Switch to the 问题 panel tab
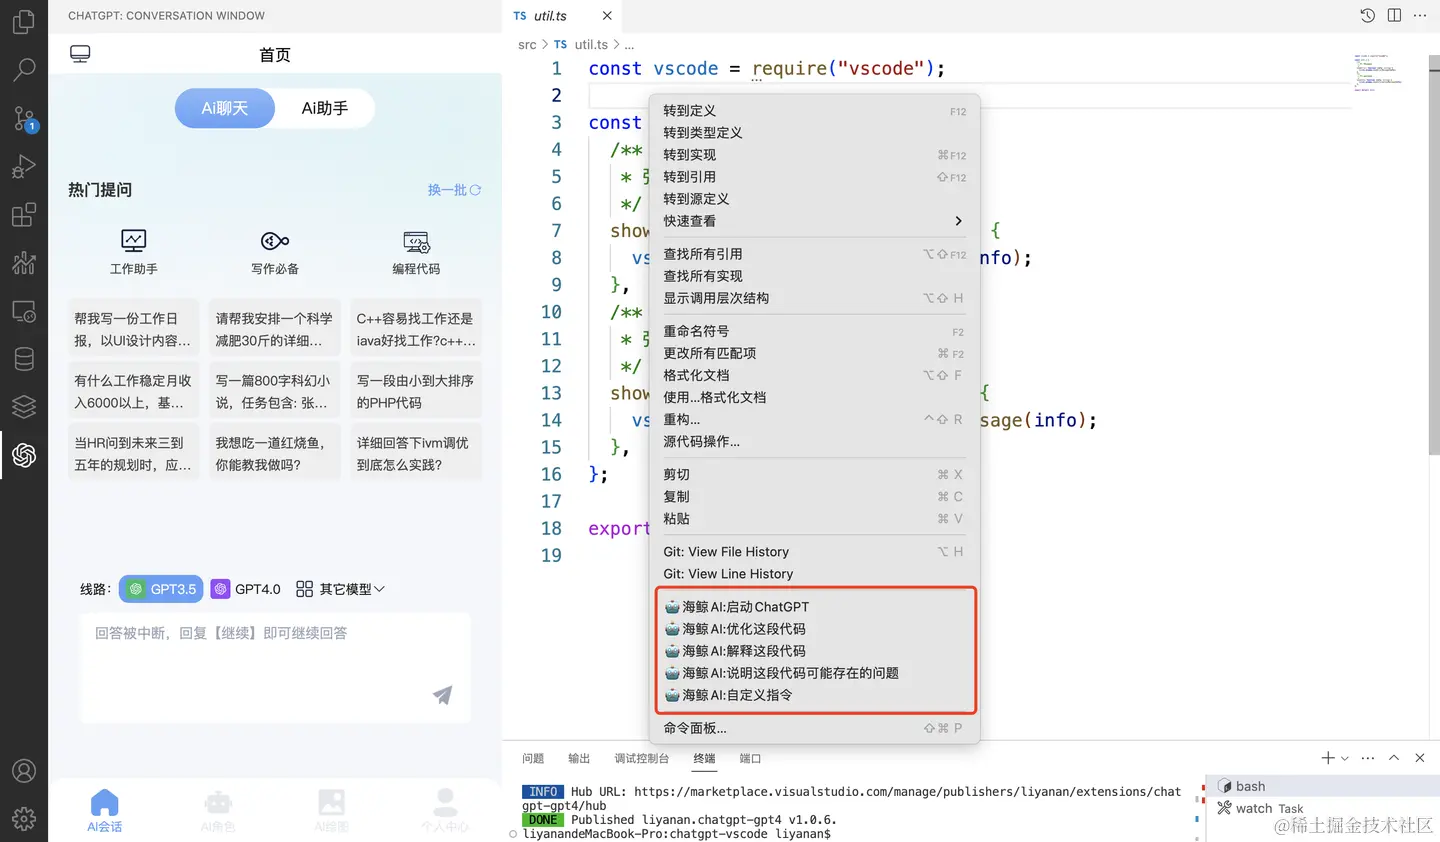1440x842 pixels. coord(533,758)
